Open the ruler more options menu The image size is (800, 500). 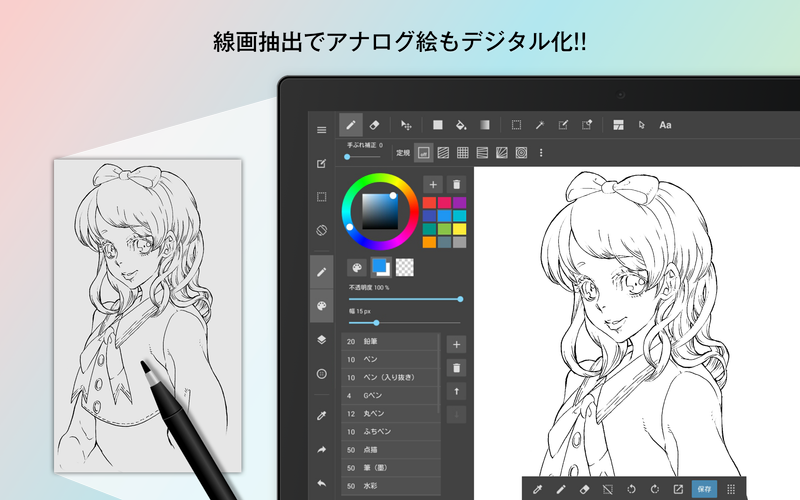[541, 153]
